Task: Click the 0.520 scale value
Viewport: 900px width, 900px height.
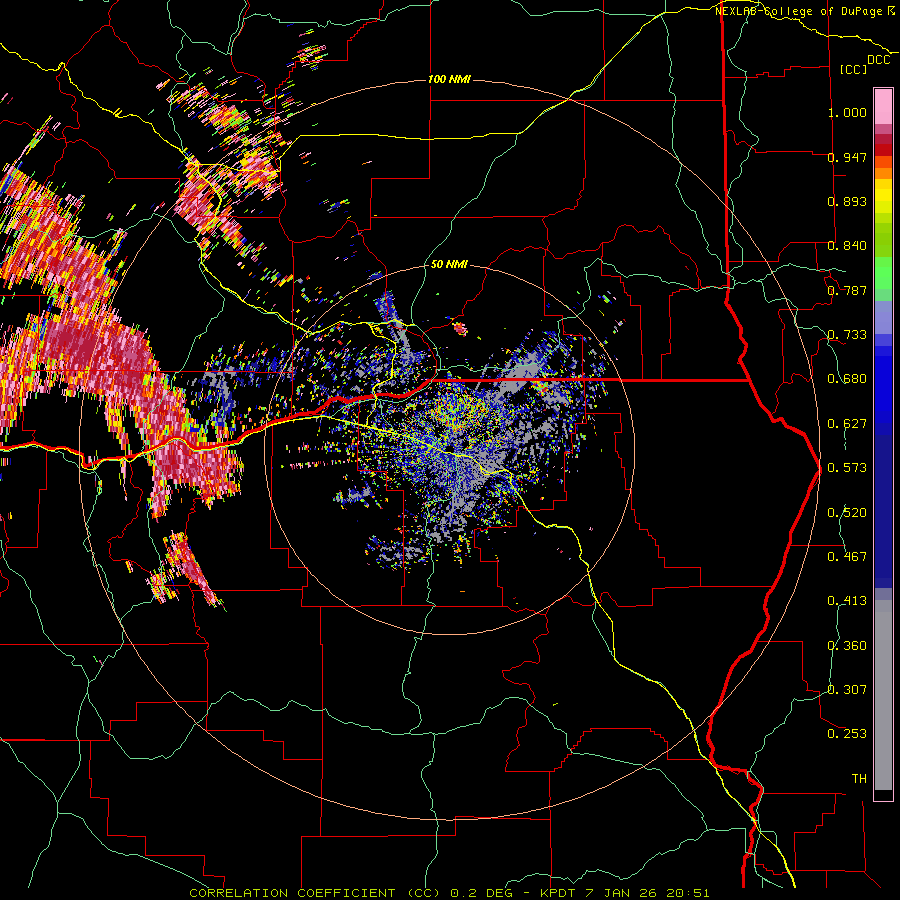Action: 847,513
